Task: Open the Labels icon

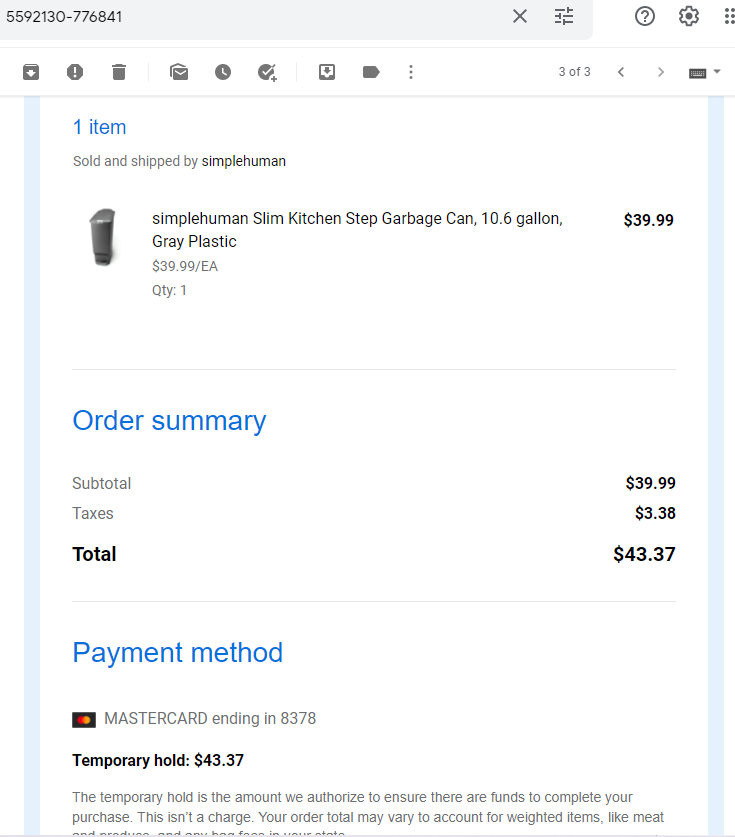Action: [x=371, y=72]
